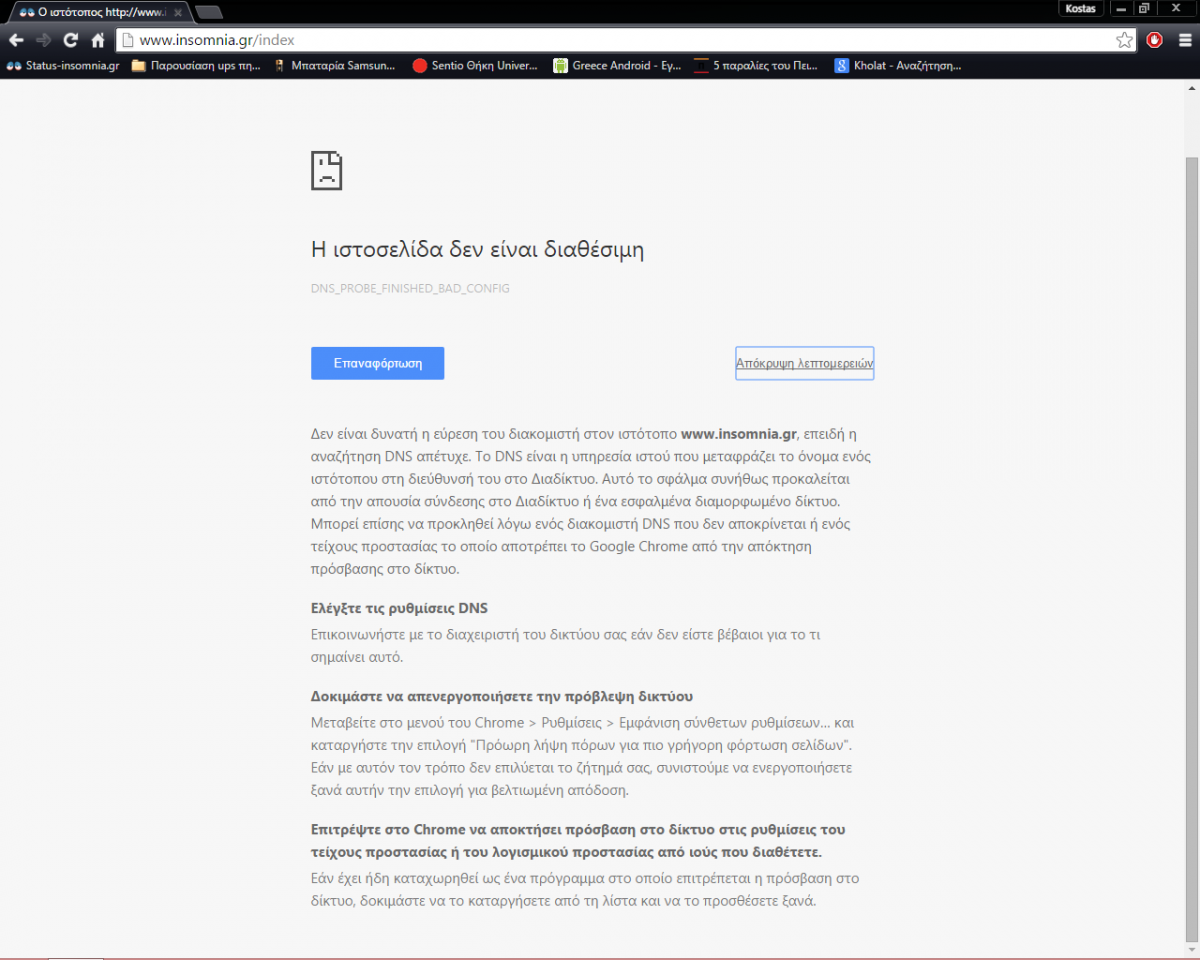Image resolution: width=1200 pixels, height=960 pixels.
Task: Open the home page via house icon
Action: pyautogui.click(x=98, y=40)
